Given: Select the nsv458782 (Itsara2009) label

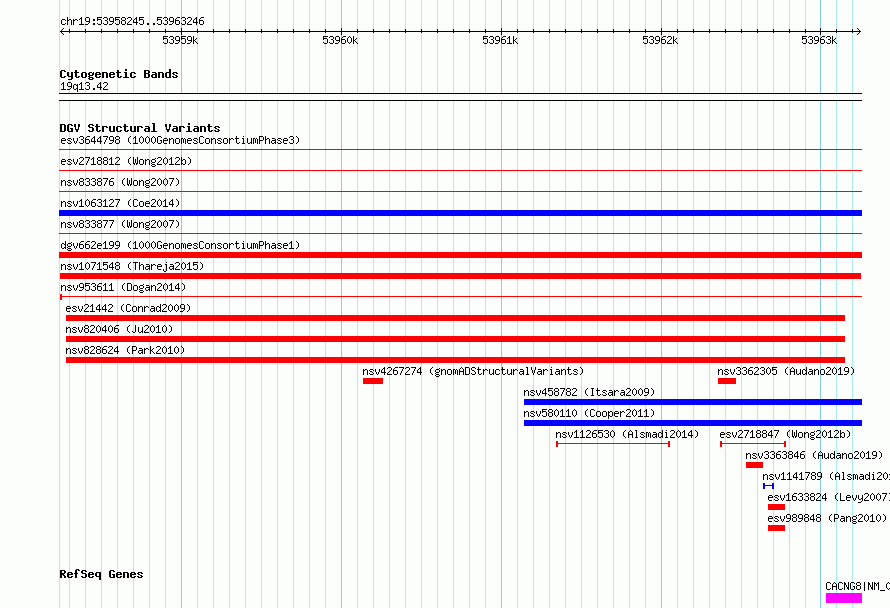Looking at the screenshot, I should click(x=589, y=392).
